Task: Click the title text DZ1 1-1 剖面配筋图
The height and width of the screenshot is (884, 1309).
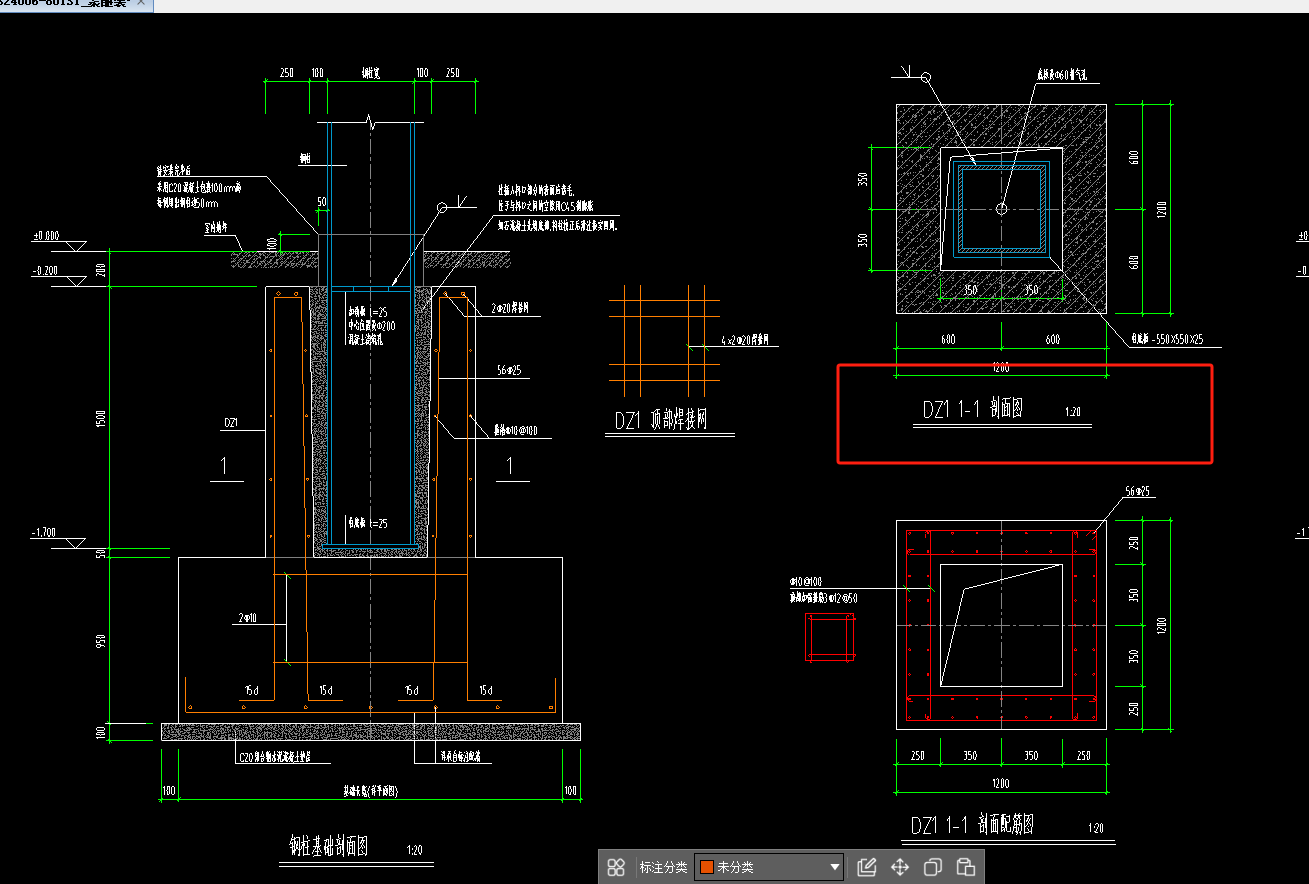Action: (972, 825)
